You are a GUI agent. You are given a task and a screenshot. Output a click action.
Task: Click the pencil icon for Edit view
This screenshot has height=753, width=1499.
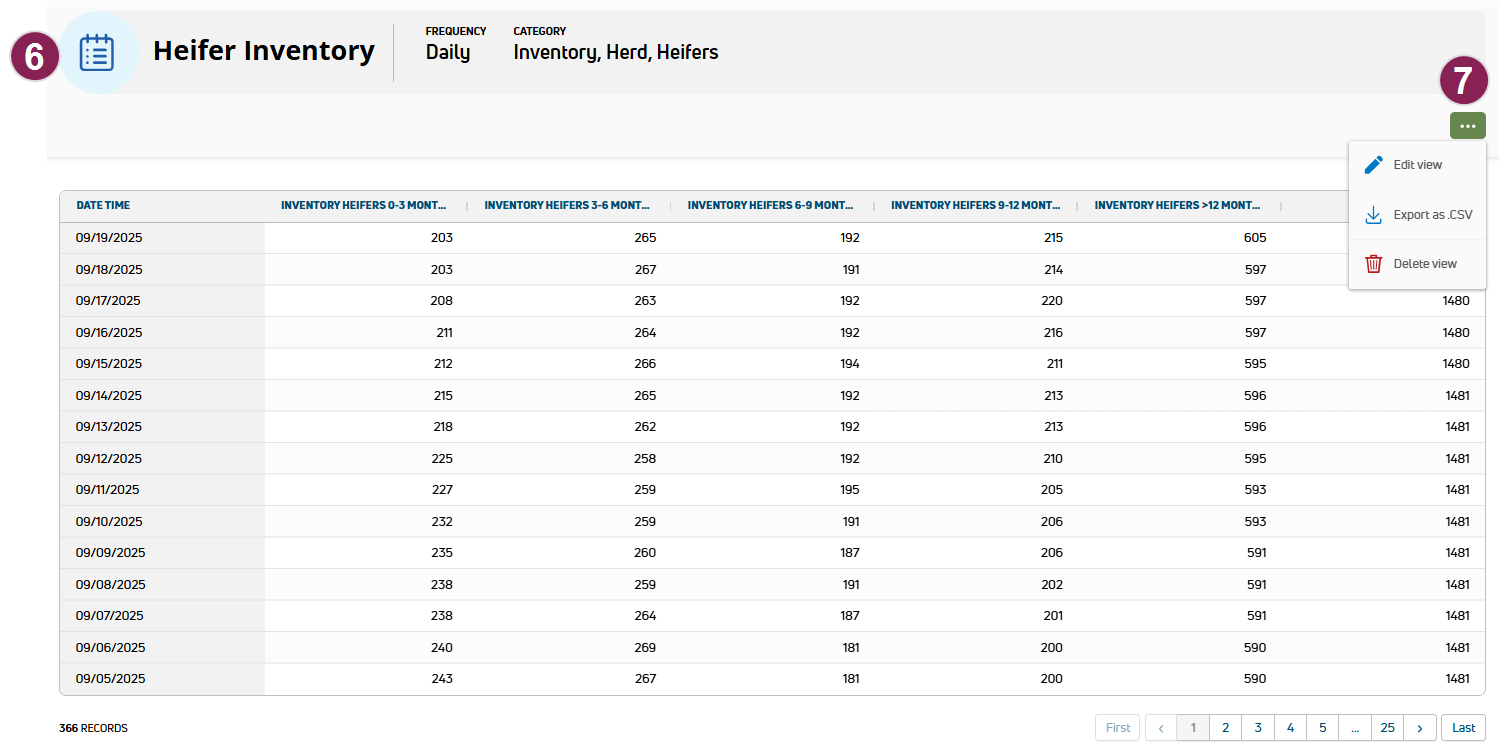[x=1374, y=165]
